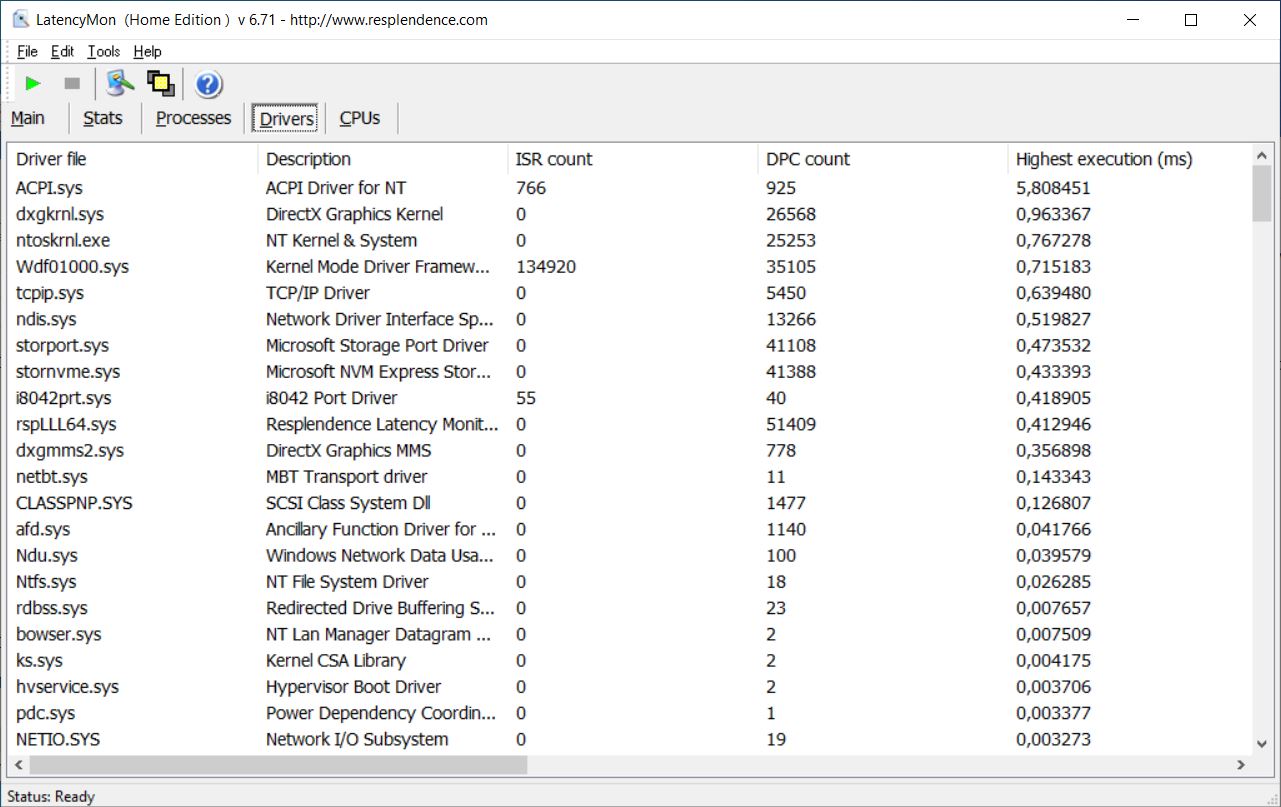Click the DPC count column header
1281x807 pixels.
807,159
